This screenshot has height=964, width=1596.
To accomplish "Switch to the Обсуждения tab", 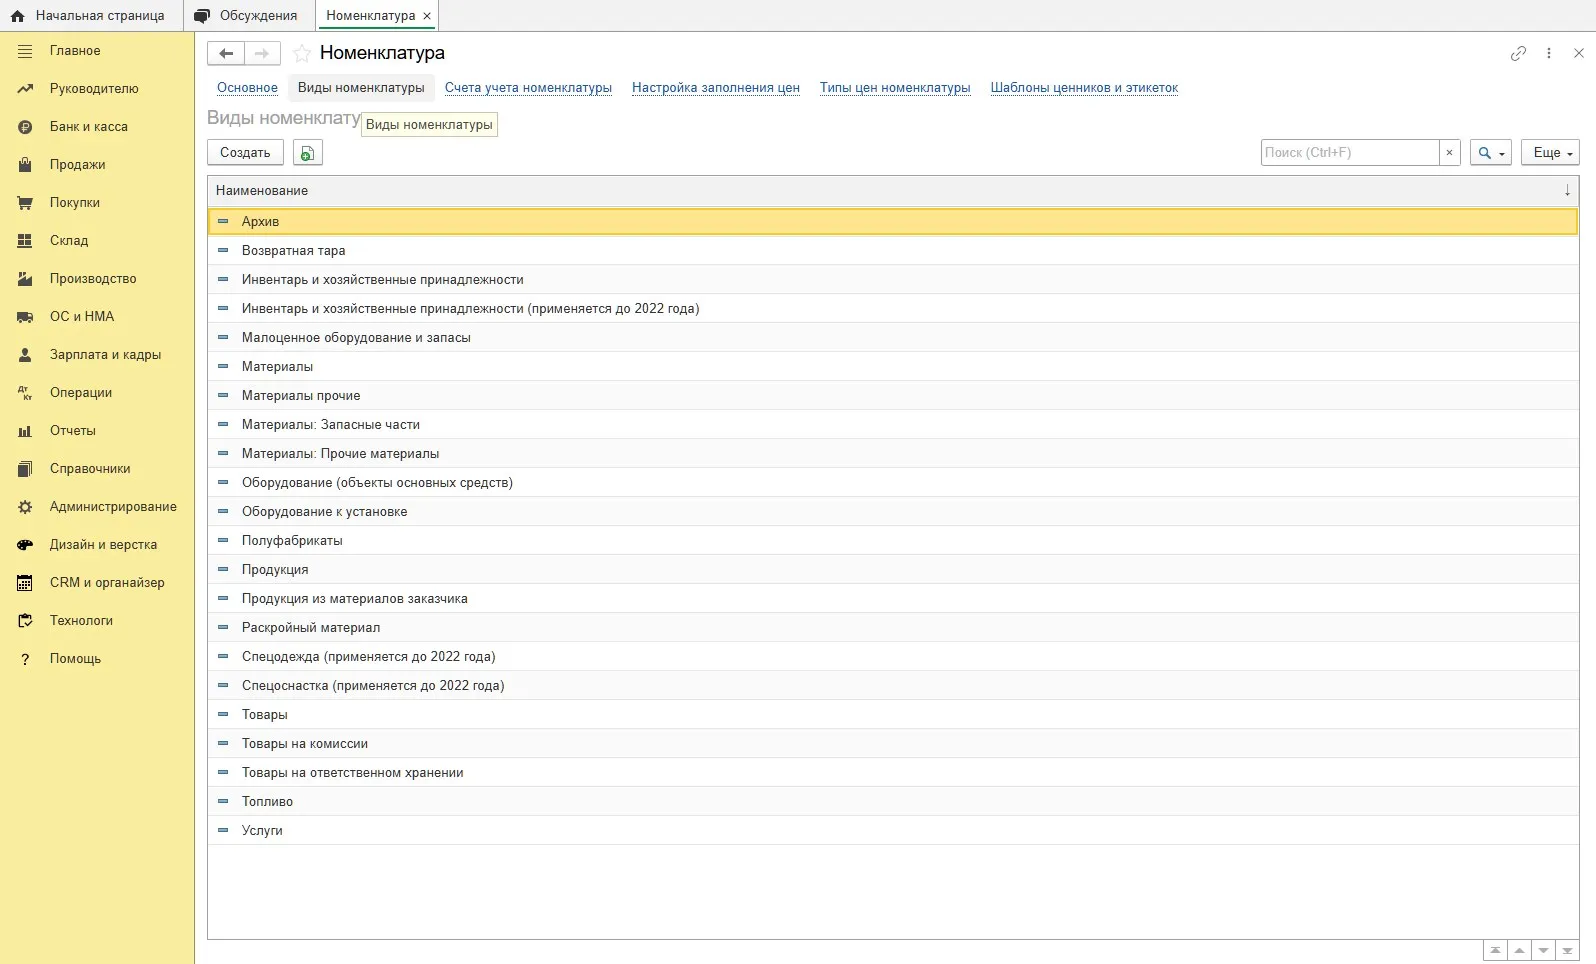I will (x=248, y=15).
